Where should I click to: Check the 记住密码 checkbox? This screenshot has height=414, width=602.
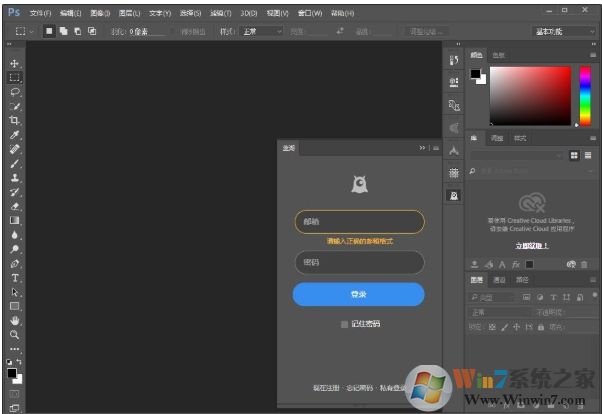[x=344, y=324]
